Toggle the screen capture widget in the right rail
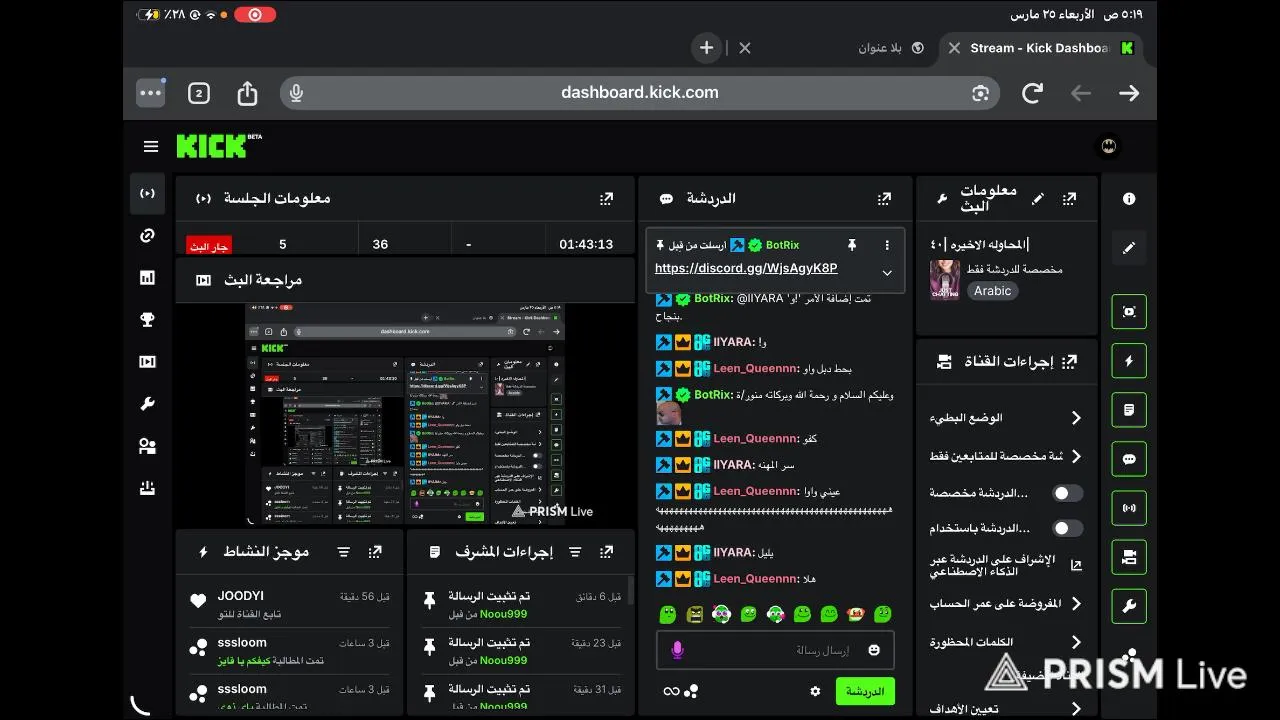This screenshot has height=720, width=1280. [x=1129, y=312]
